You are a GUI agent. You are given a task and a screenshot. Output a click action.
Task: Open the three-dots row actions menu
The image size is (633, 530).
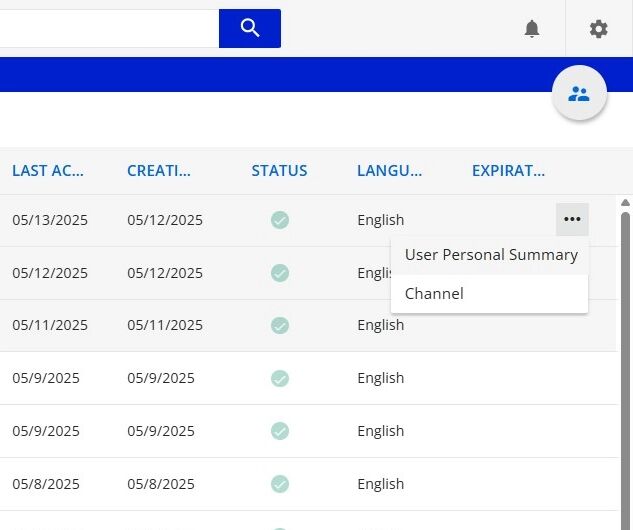pos(572,220)
